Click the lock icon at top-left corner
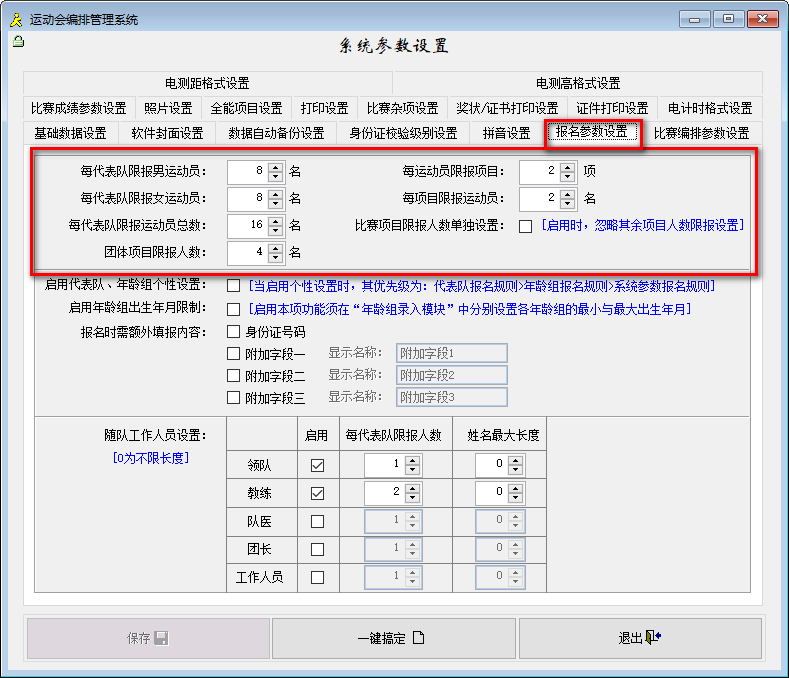Viewport: 789px width, 678px height. pos(18,41)
